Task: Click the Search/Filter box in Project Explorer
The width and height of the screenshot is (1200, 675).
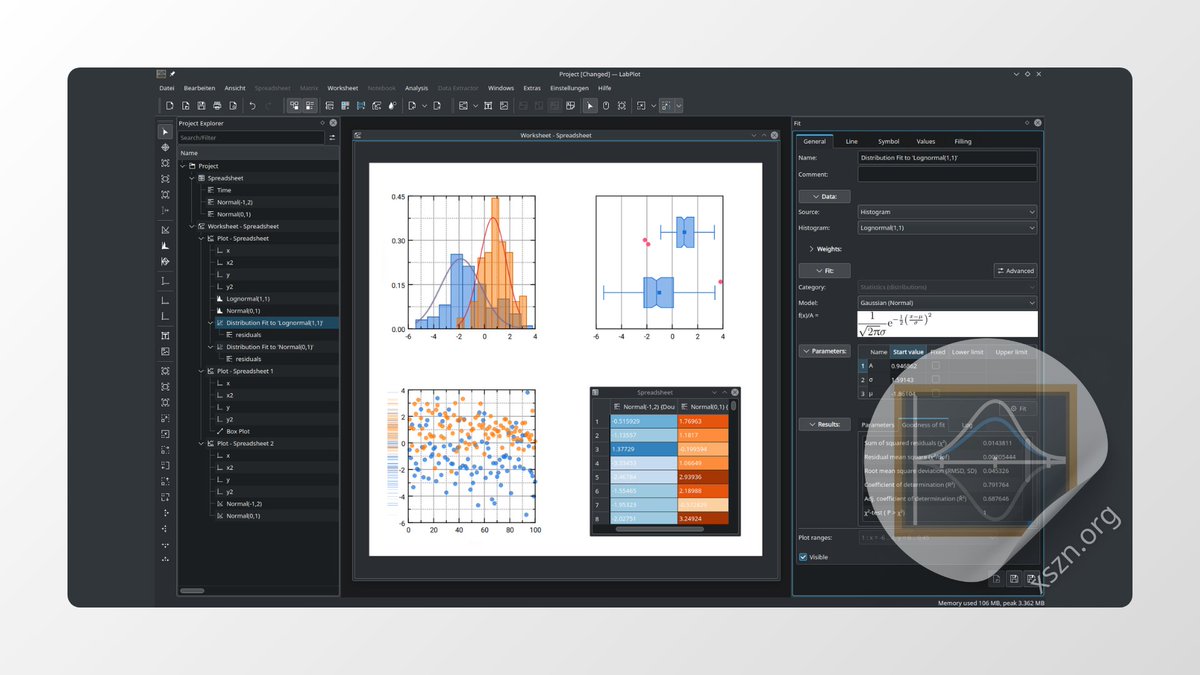Action: [251, 137]
